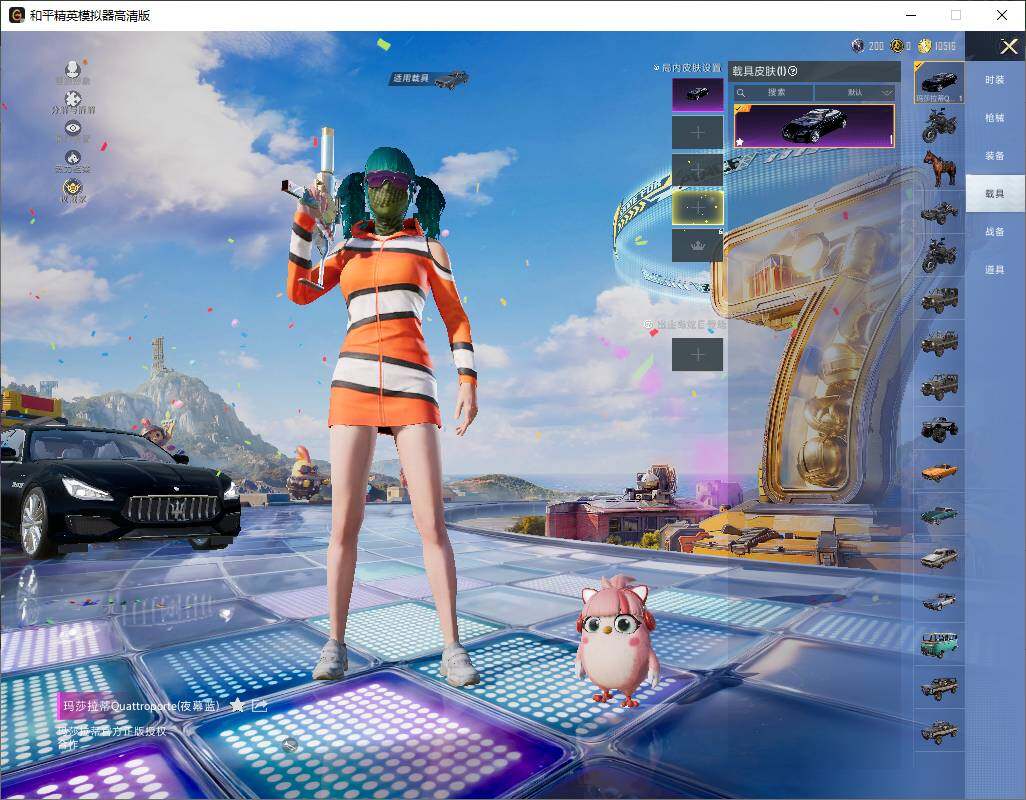
Task: Click the pink bird pet on the floor
Action: coord(617,642)
